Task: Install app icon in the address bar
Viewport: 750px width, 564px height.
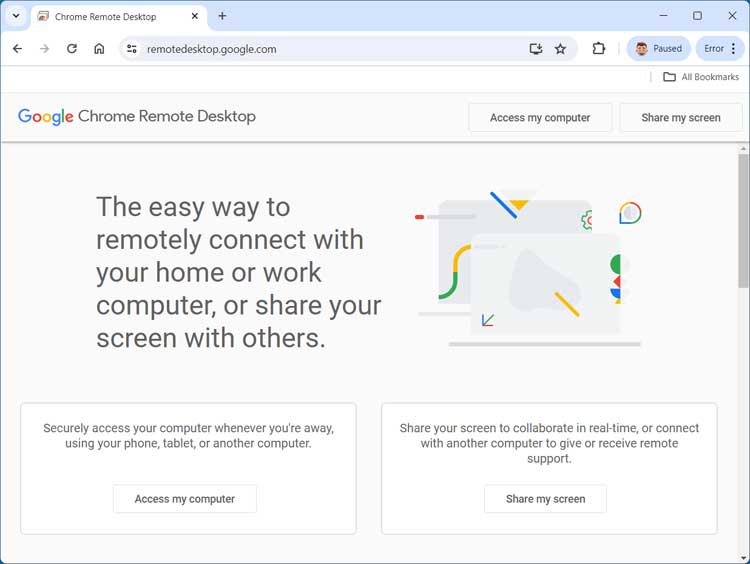Action: tap(536, 49)
